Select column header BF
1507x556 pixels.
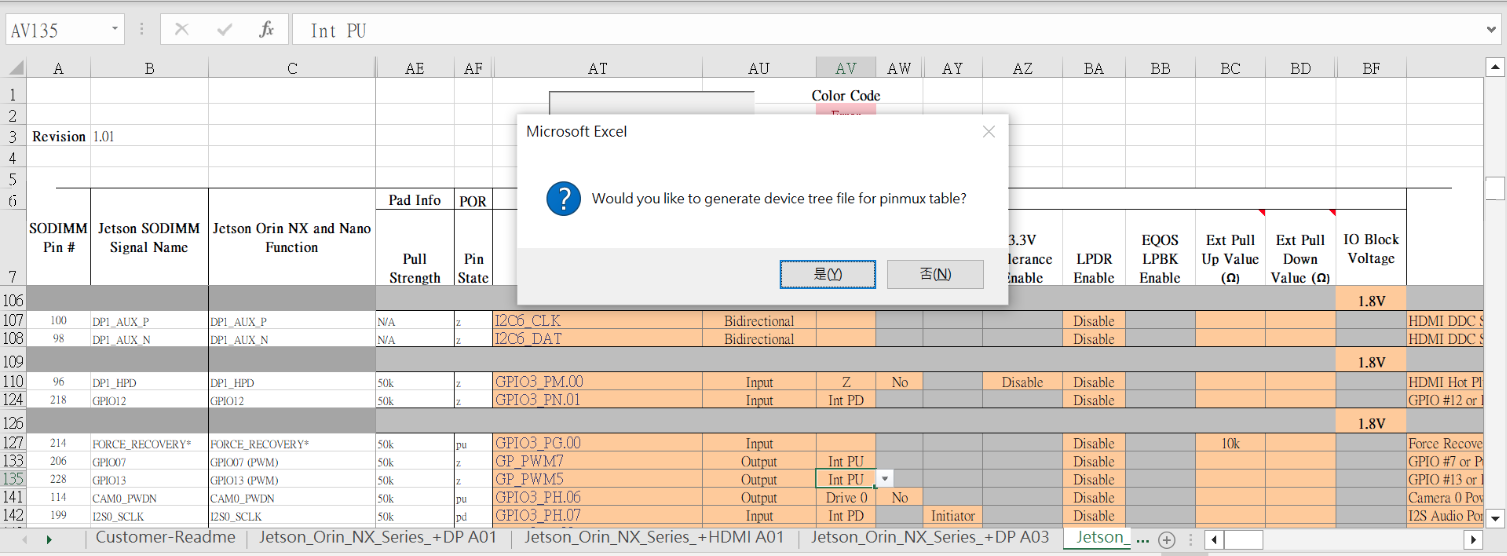coord(1371,68)
